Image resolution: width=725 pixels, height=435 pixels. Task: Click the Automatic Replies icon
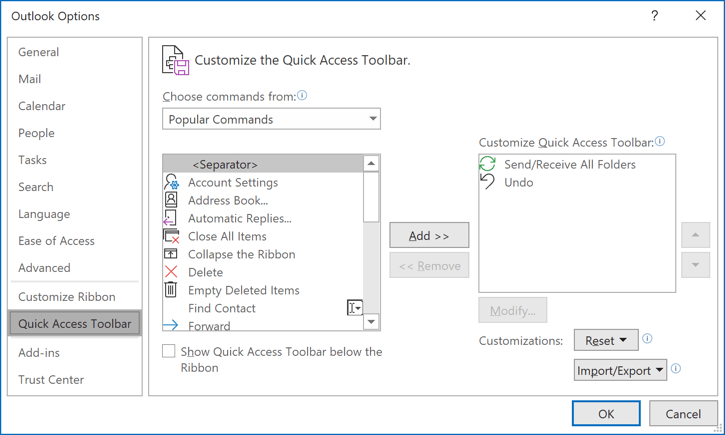tap(170, 218)
